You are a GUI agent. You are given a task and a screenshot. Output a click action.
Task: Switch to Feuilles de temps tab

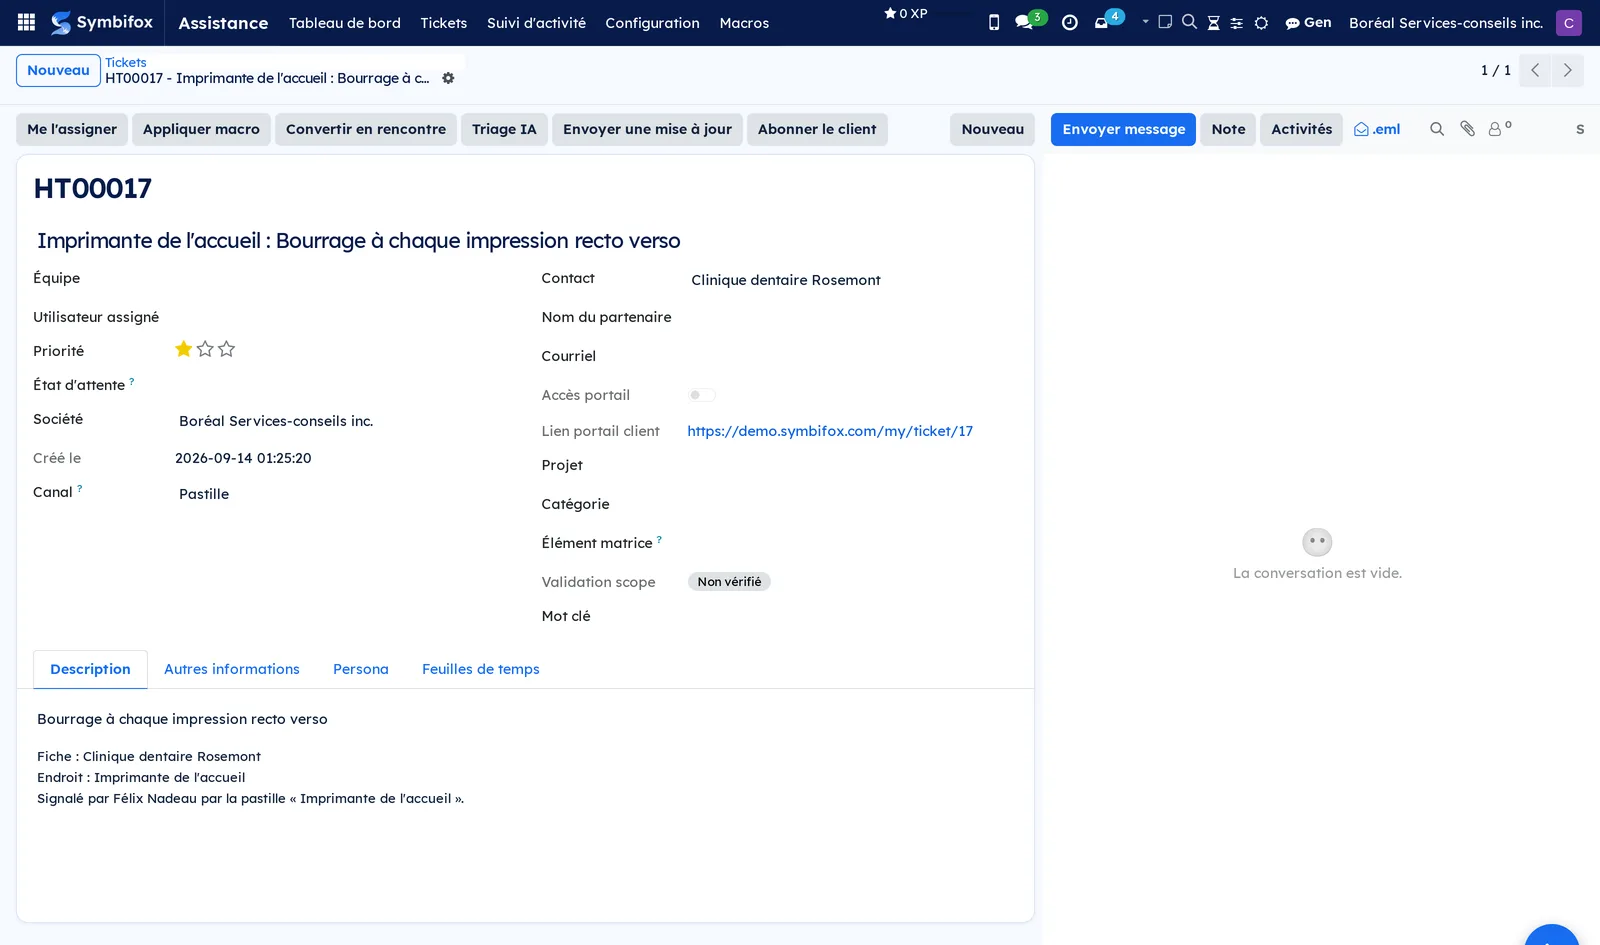[481, 669]
